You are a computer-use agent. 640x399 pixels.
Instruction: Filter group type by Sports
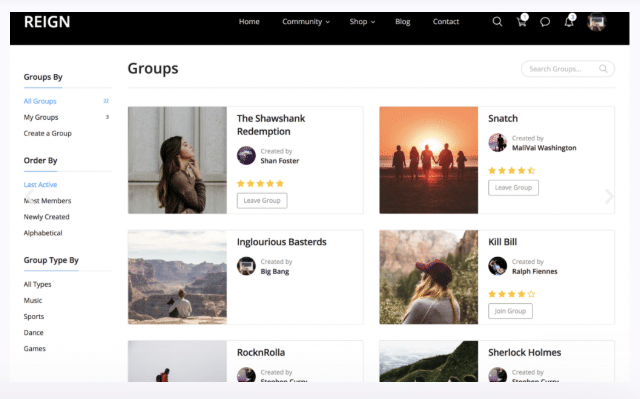[x=34, y=317]
